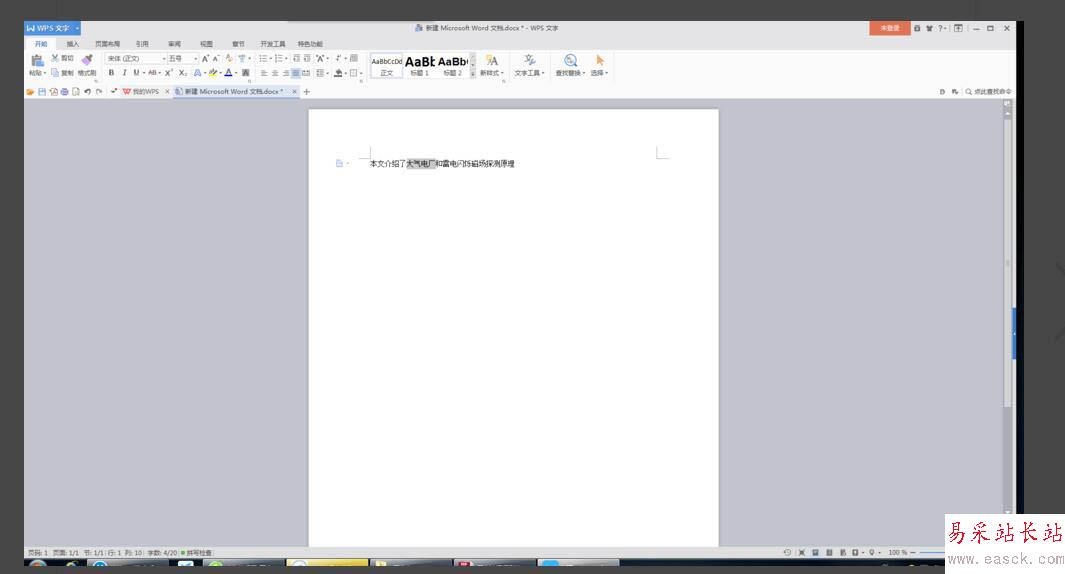Image resolution: width=1065 pixels, height=574 pixels.
Task: Toggle Italic formatting
Action: (124, 73)
